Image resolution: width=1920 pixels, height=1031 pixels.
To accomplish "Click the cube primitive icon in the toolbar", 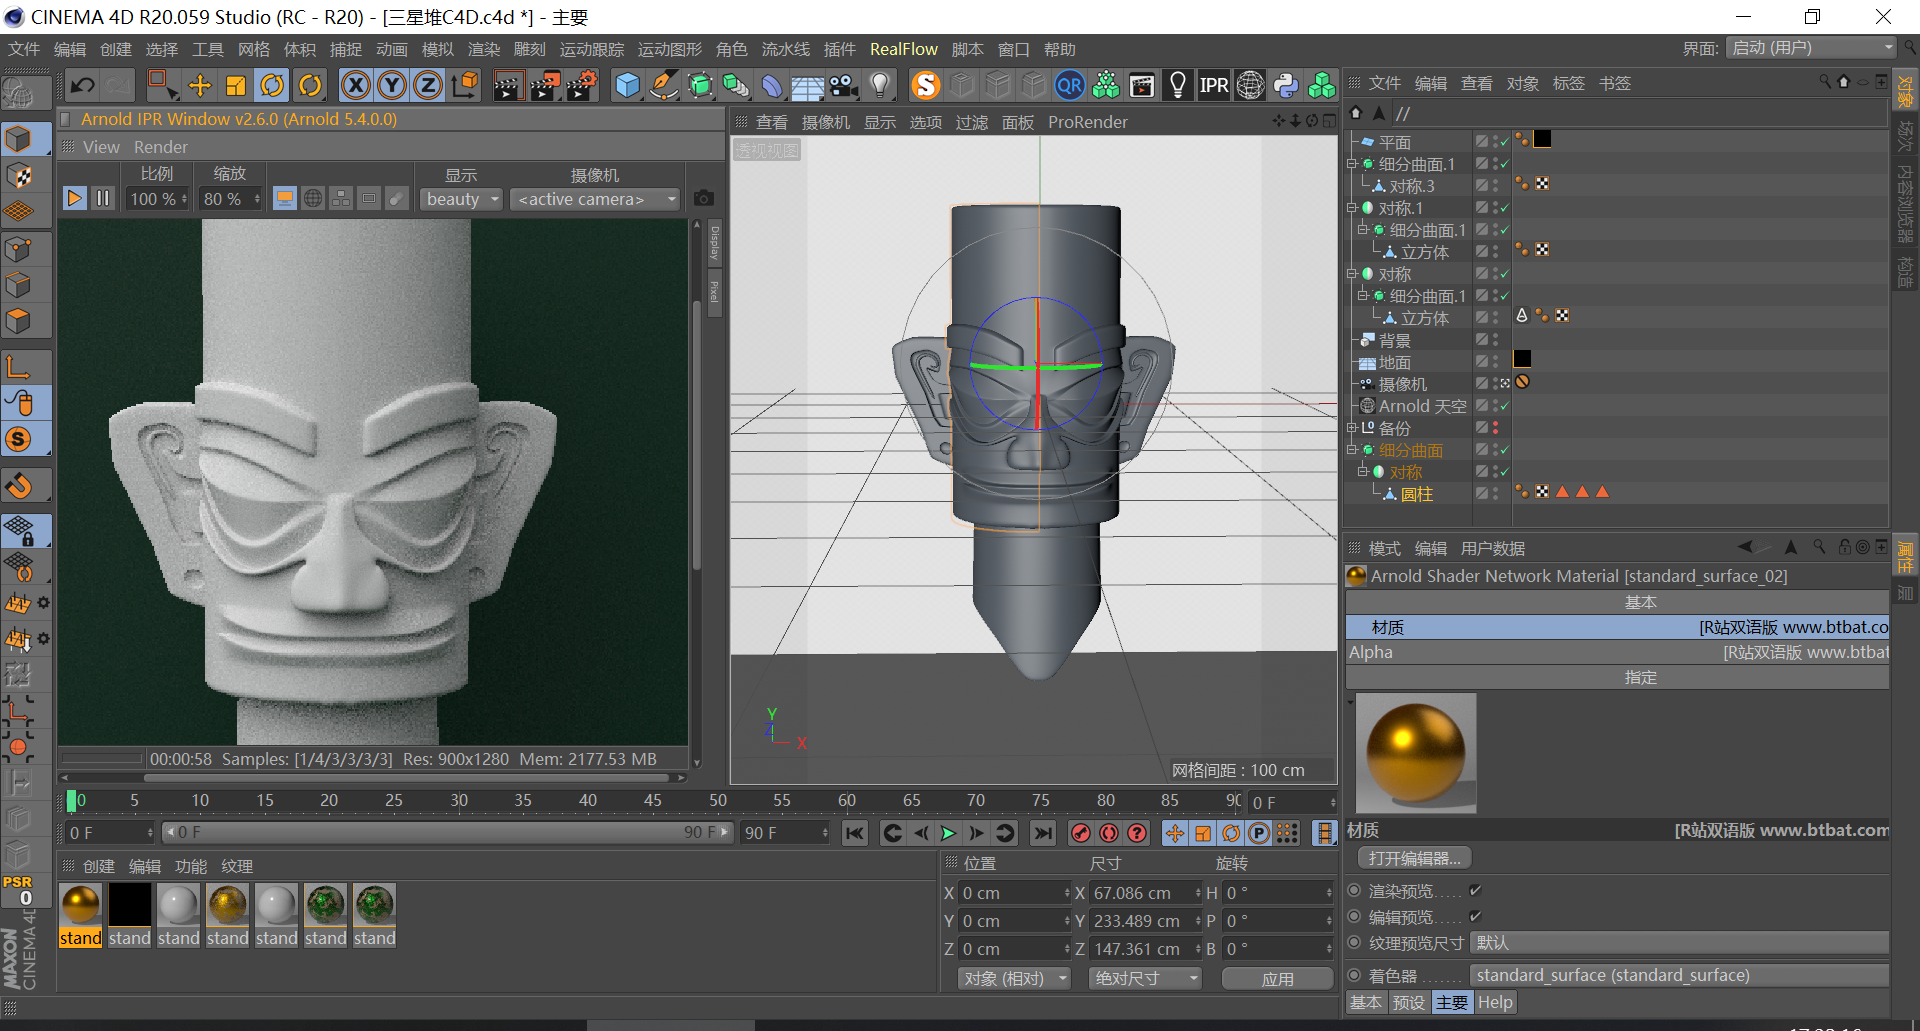I will [627, 85].
